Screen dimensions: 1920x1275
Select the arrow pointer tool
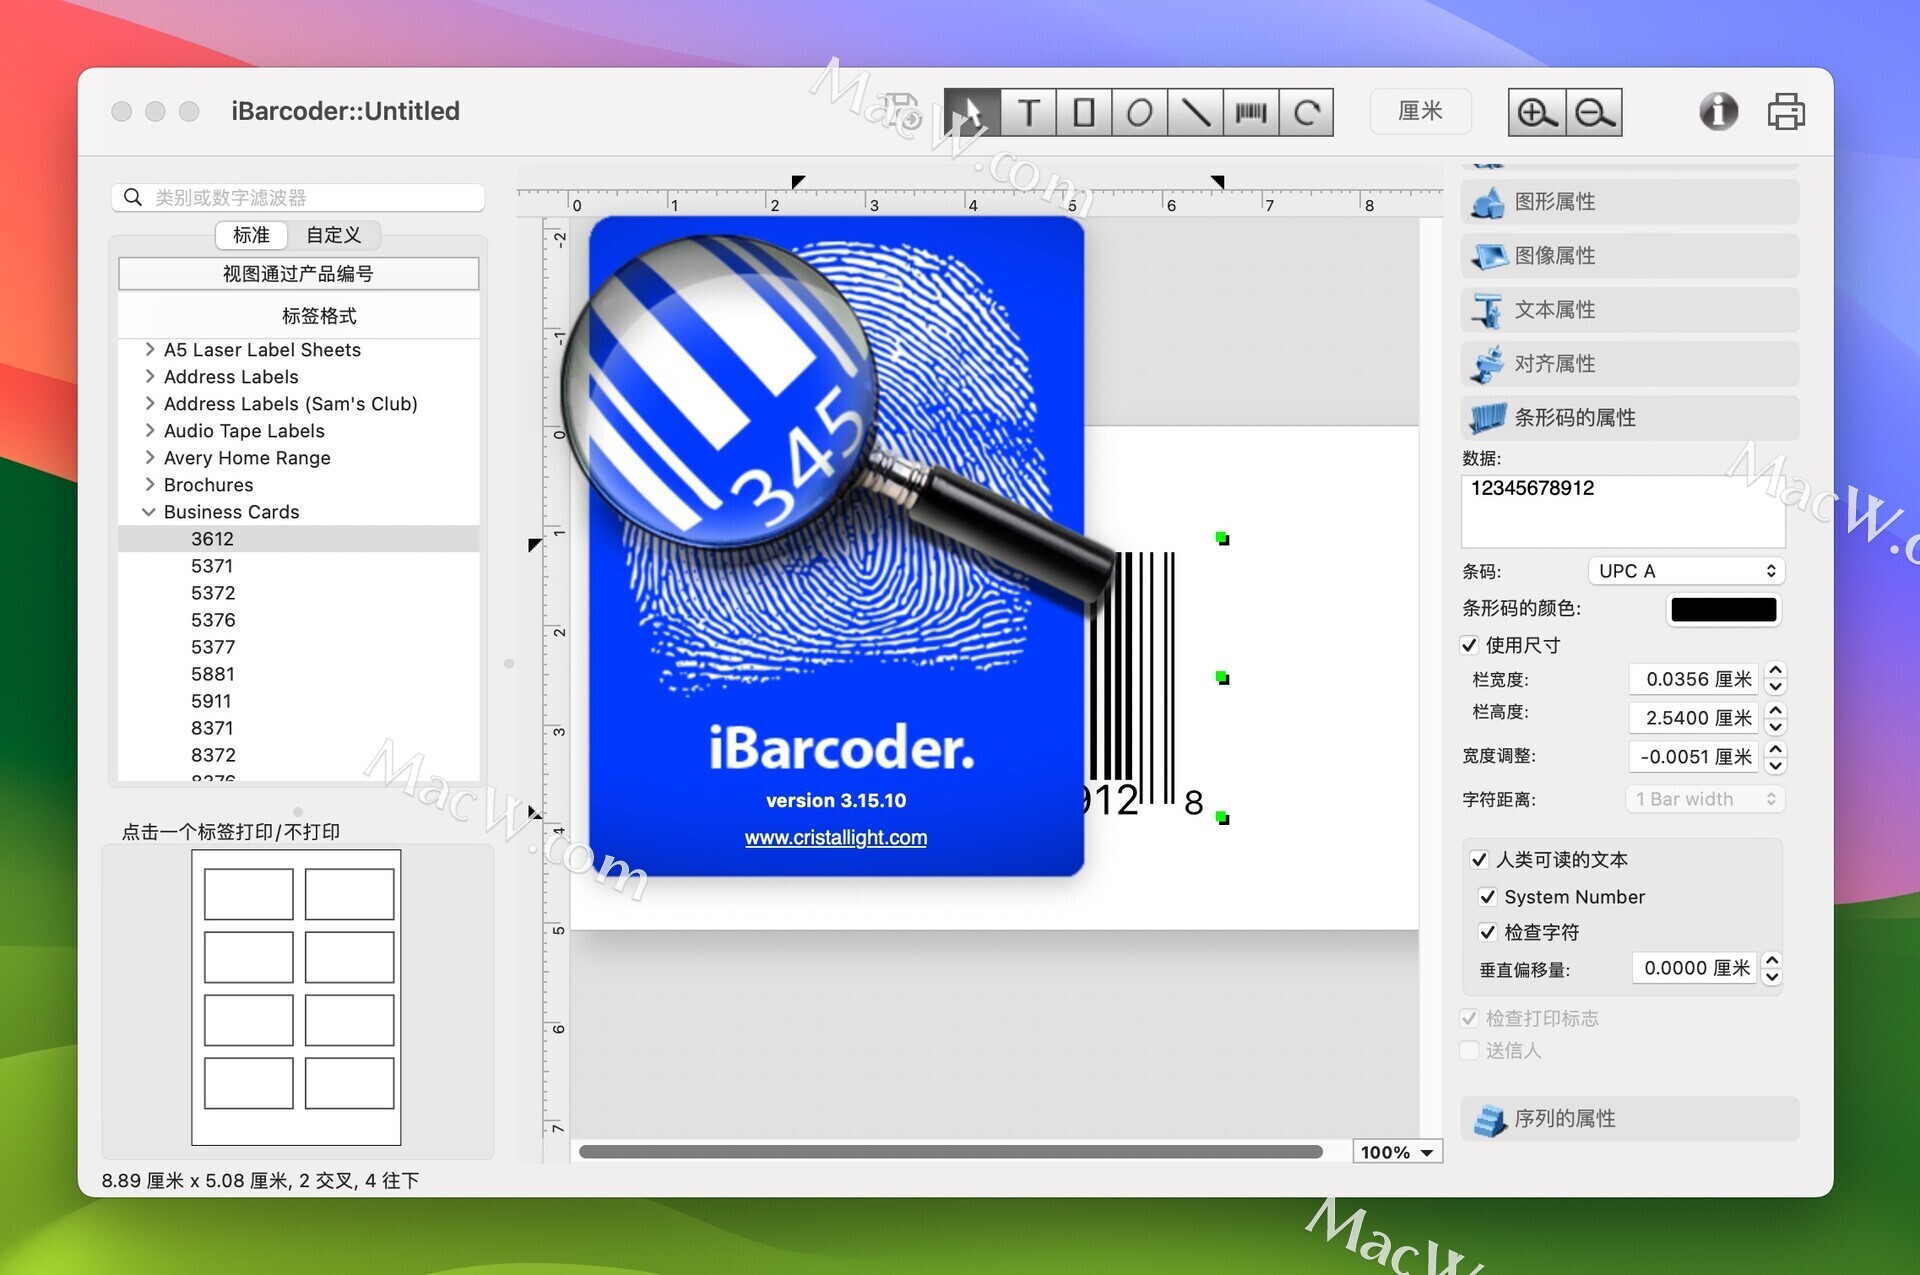(x=972, y=112)
